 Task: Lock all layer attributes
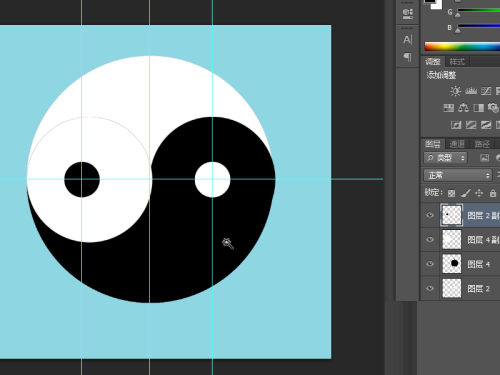coord(493,193)
